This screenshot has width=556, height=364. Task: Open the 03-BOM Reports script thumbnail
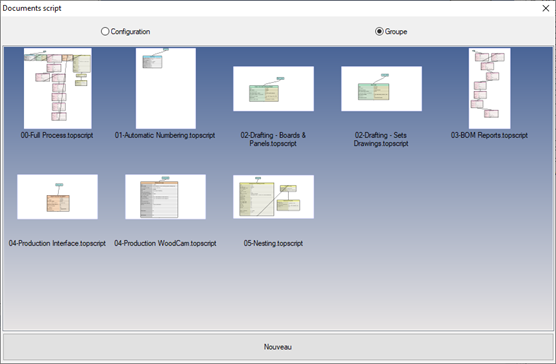[x=490, y=88]
